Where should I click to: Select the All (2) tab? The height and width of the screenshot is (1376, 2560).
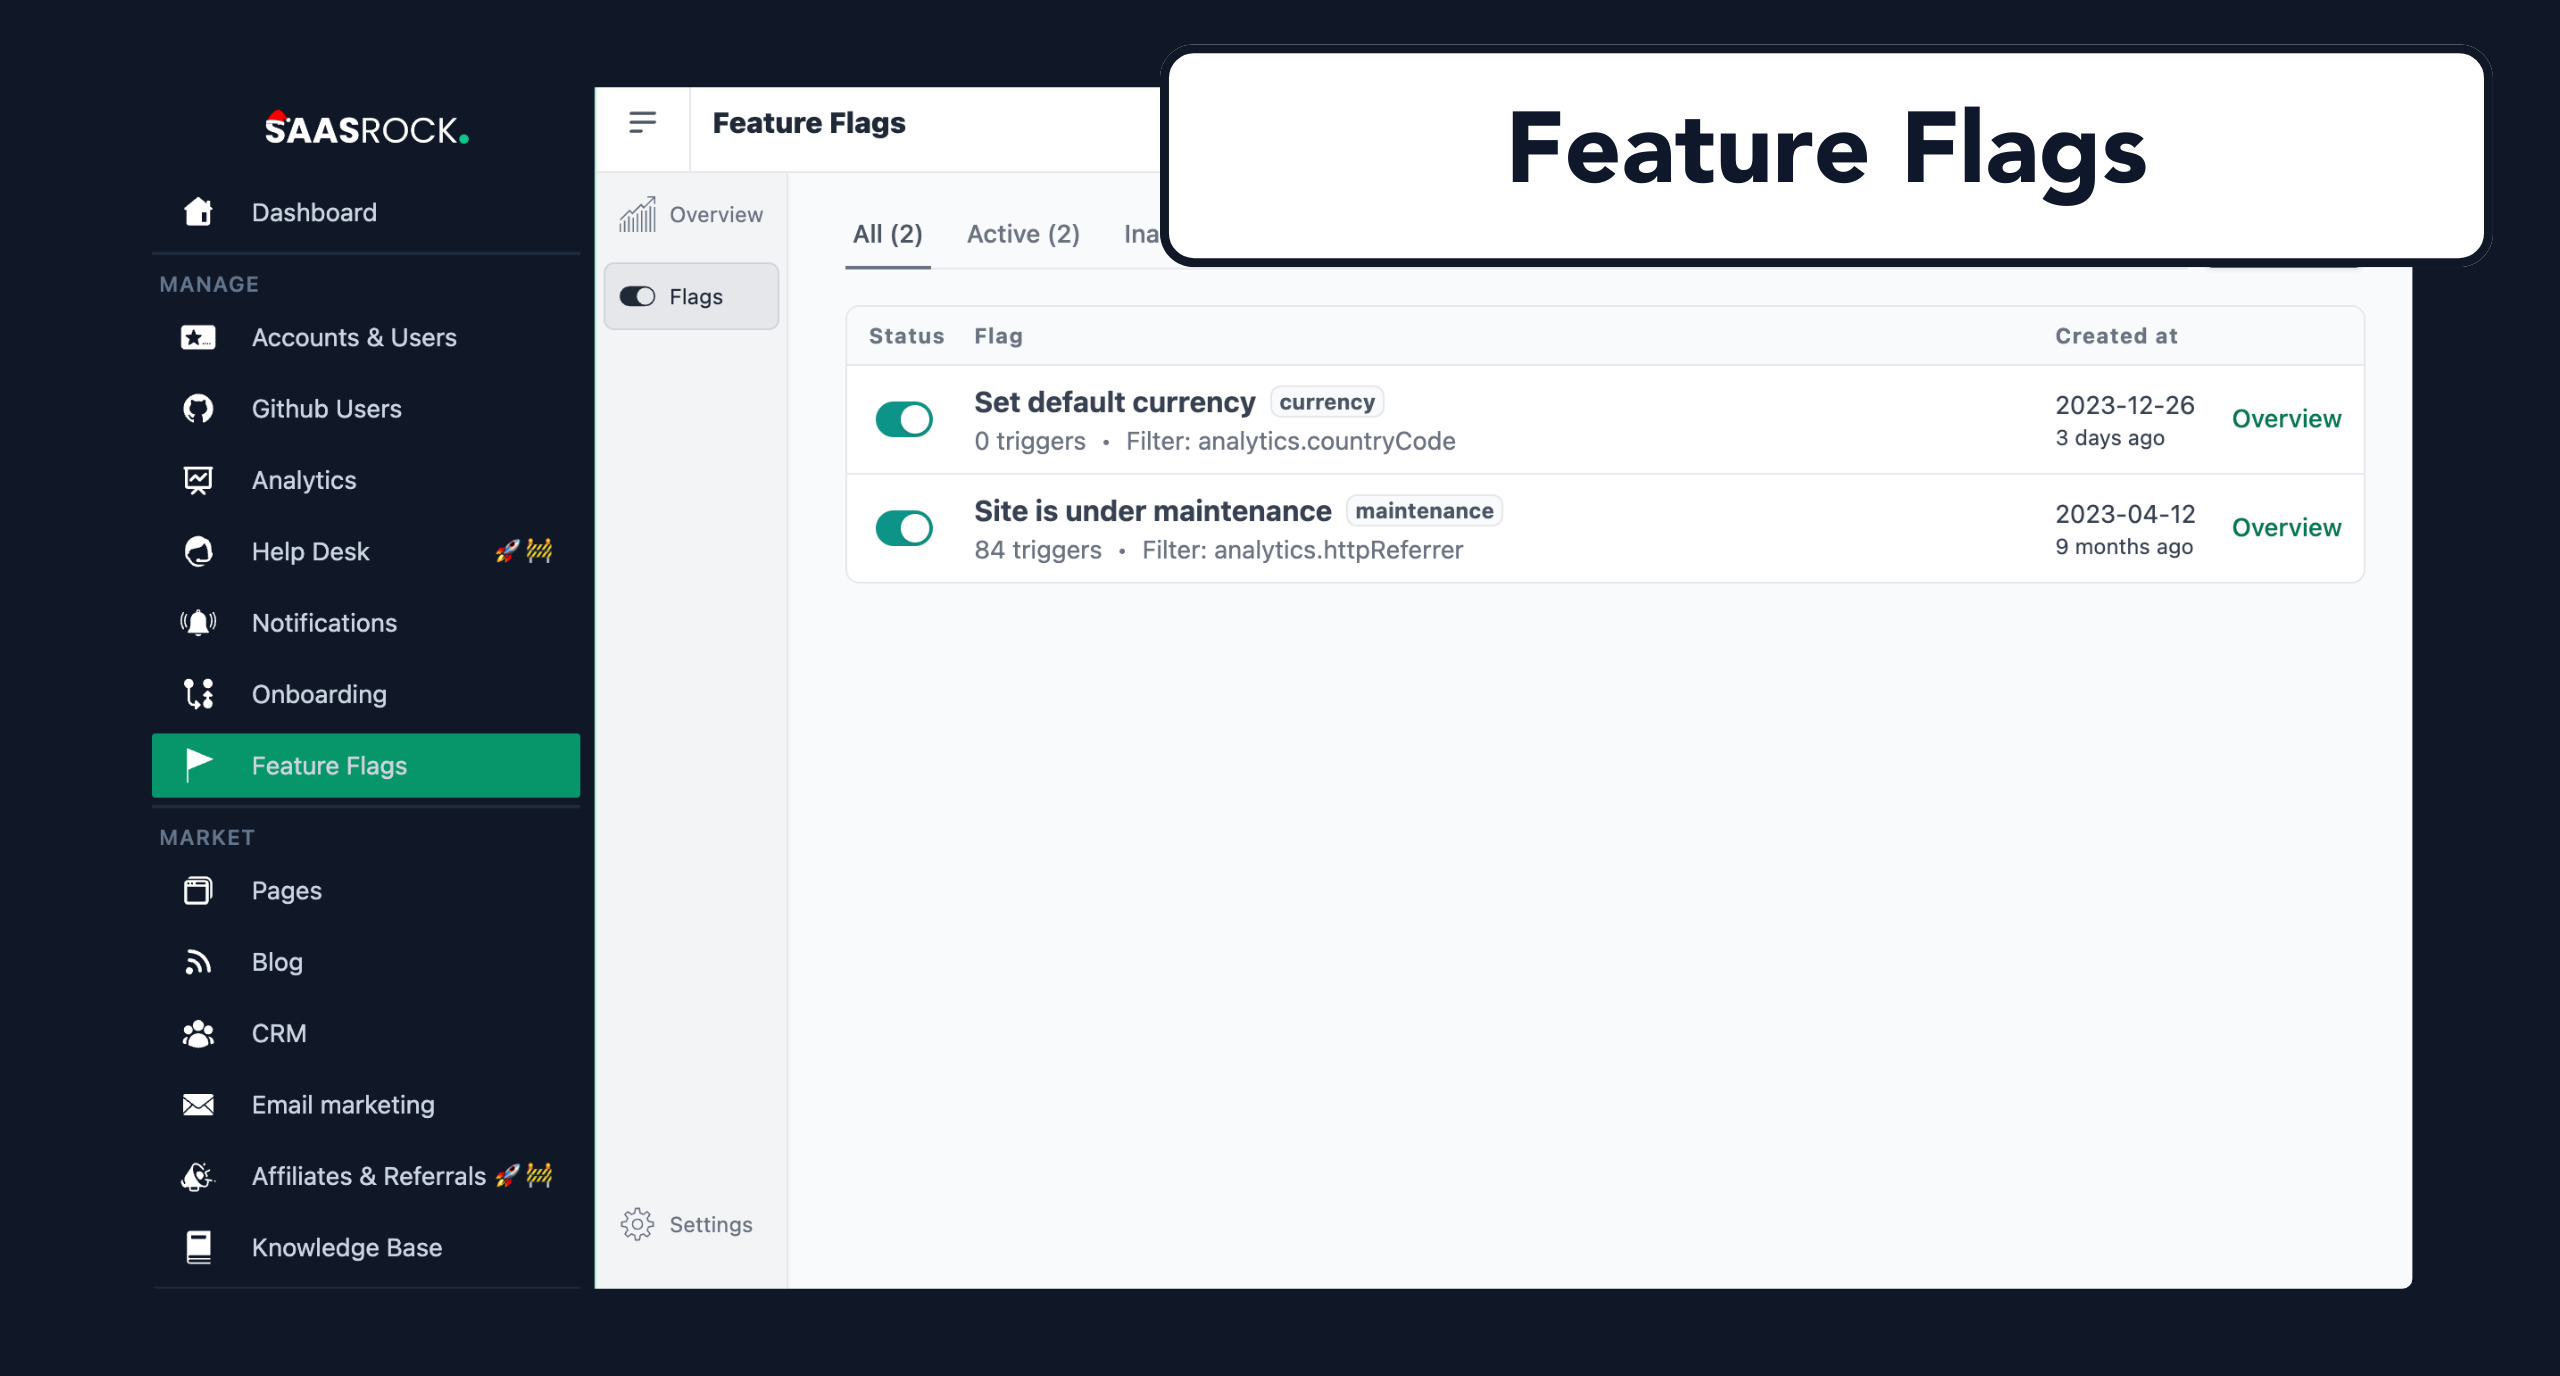[x=889, y=234]
